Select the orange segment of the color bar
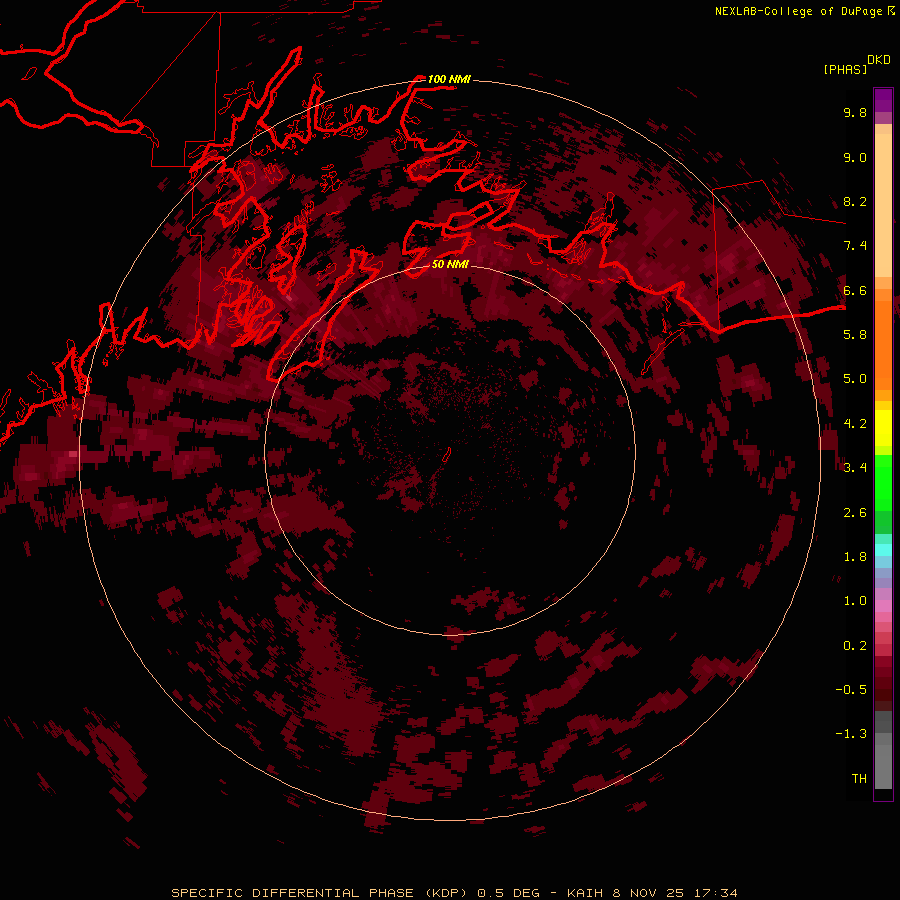Viewport: 900px width, 900px height. pyautogui.click(x=883, y=345)
